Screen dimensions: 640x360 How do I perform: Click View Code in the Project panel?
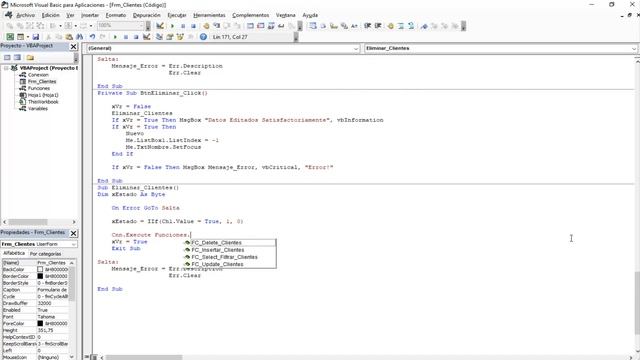pyautogui.click(x=7, y=58)
